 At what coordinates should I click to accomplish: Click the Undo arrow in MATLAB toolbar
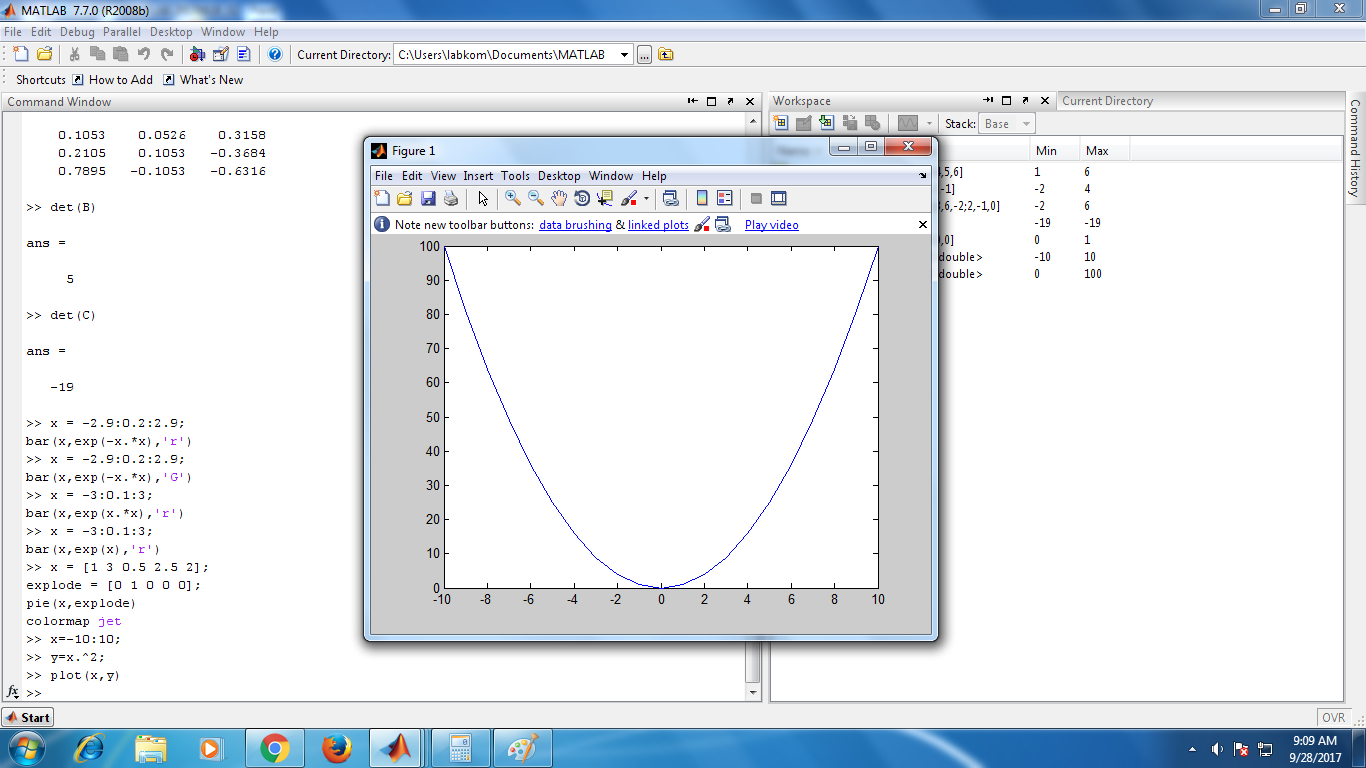point(144,54)
